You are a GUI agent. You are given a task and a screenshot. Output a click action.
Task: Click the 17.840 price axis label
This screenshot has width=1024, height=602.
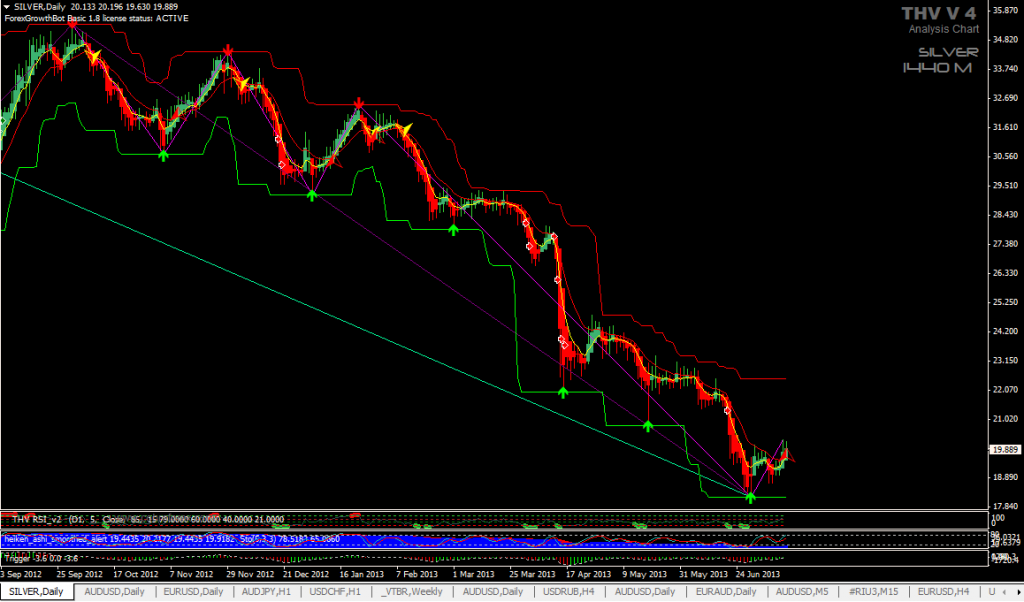click(1006, 506)
